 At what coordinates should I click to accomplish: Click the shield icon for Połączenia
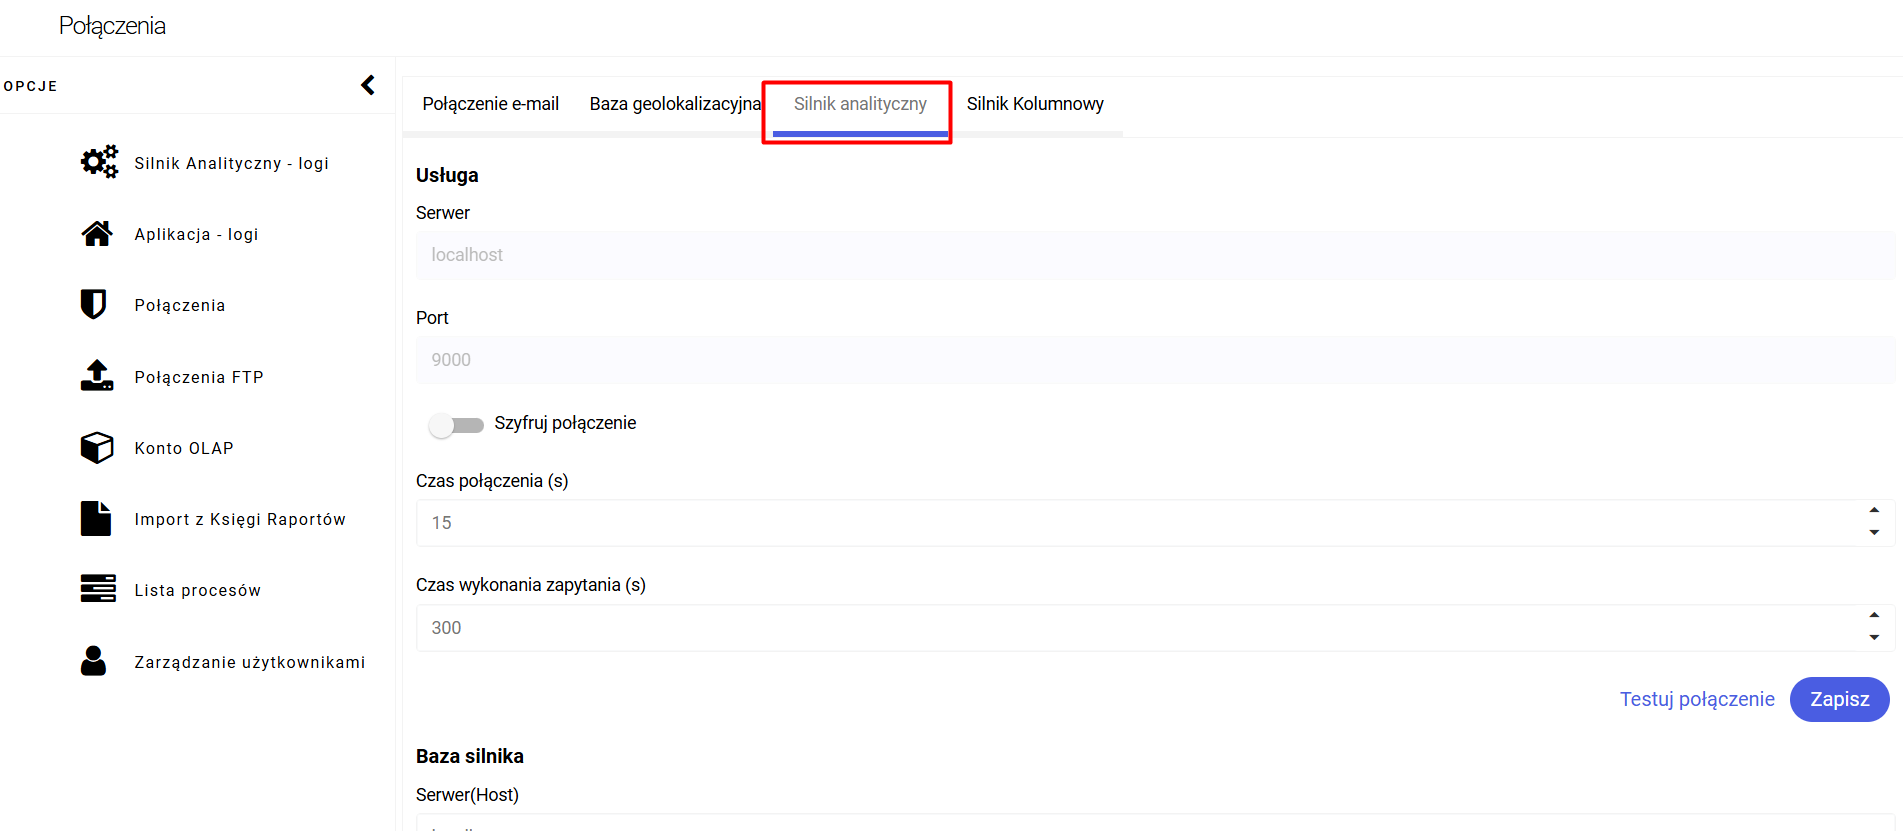94,304
